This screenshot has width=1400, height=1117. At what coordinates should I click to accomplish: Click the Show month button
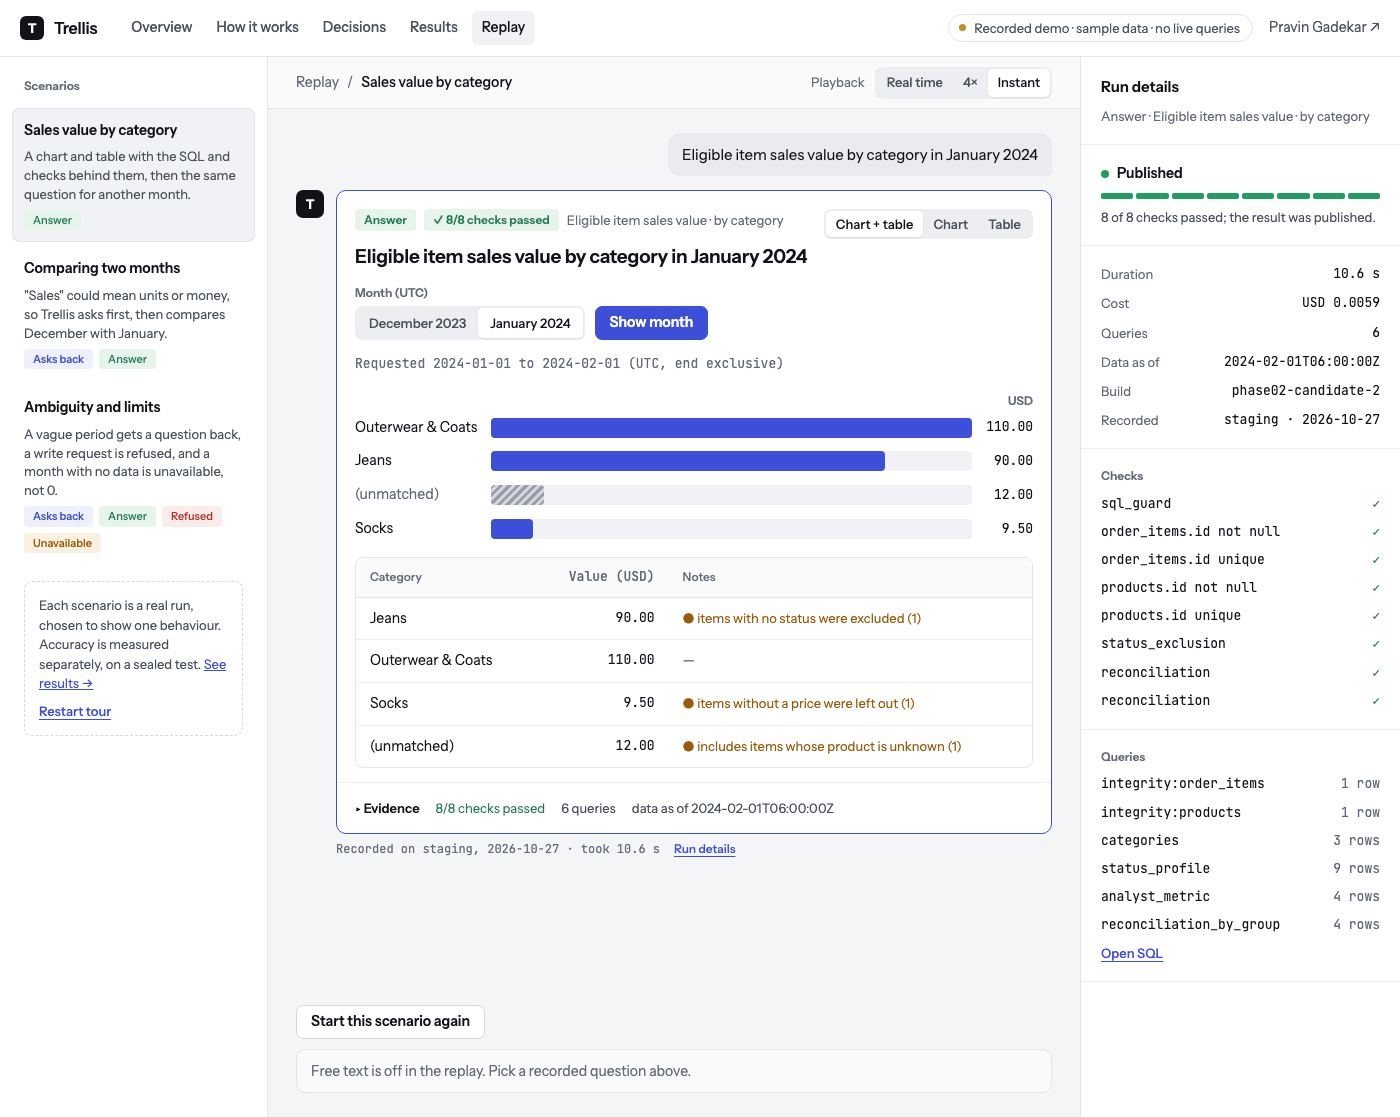point(651,323)
